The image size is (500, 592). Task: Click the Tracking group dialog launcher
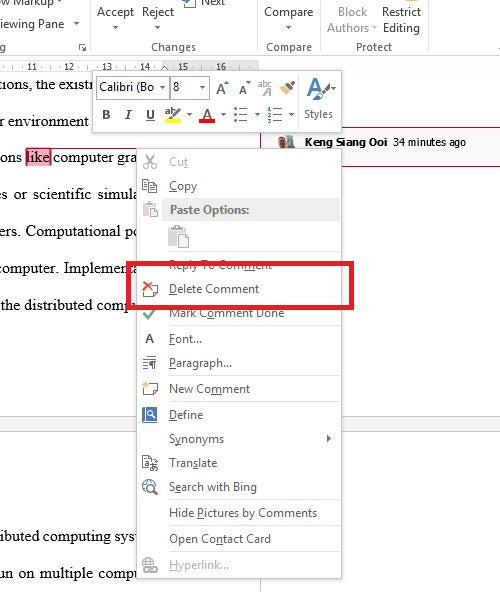[82, 47]
